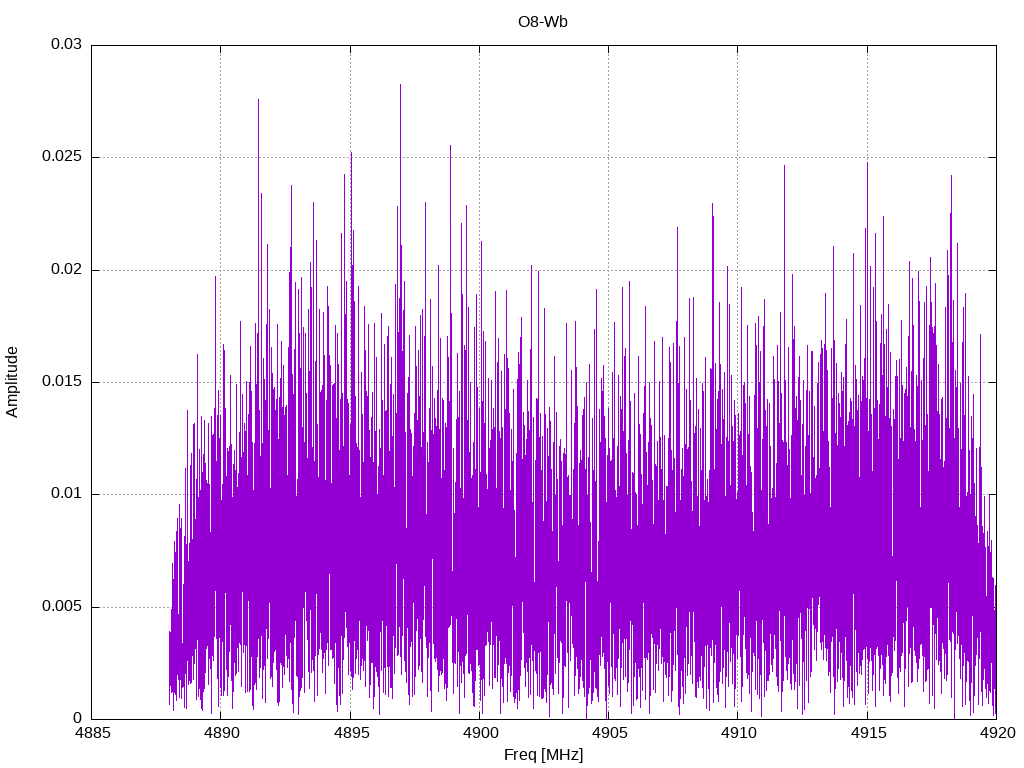Viewport: 1024px width, 768px height.
Task: Click the 0.01 y-axis tick label
Action: pos(67,494)
